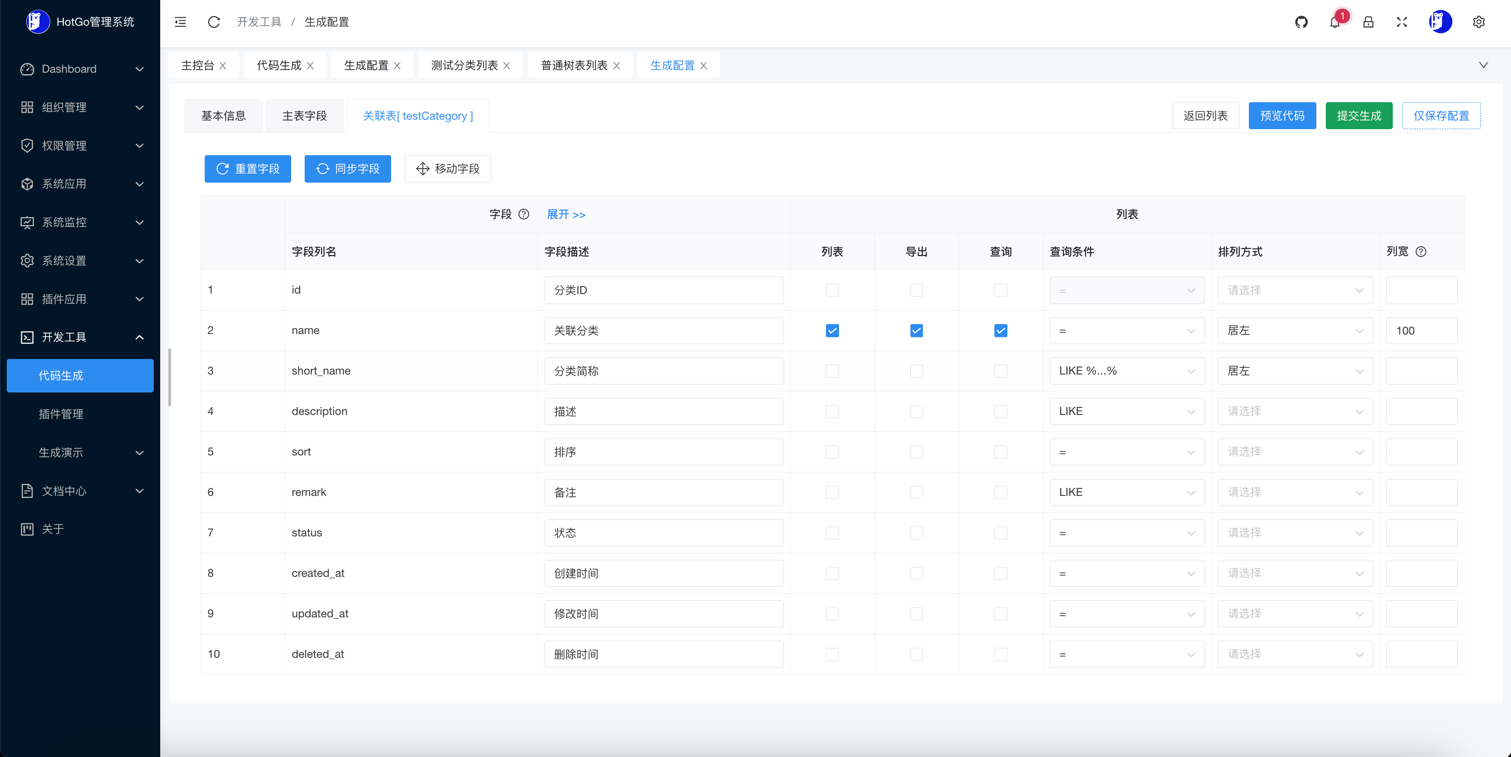Enable the 导出 checkbox for short_name
Image resolution: width=1511 pixels, height=757 pixels.
click(x=916, y=371)
